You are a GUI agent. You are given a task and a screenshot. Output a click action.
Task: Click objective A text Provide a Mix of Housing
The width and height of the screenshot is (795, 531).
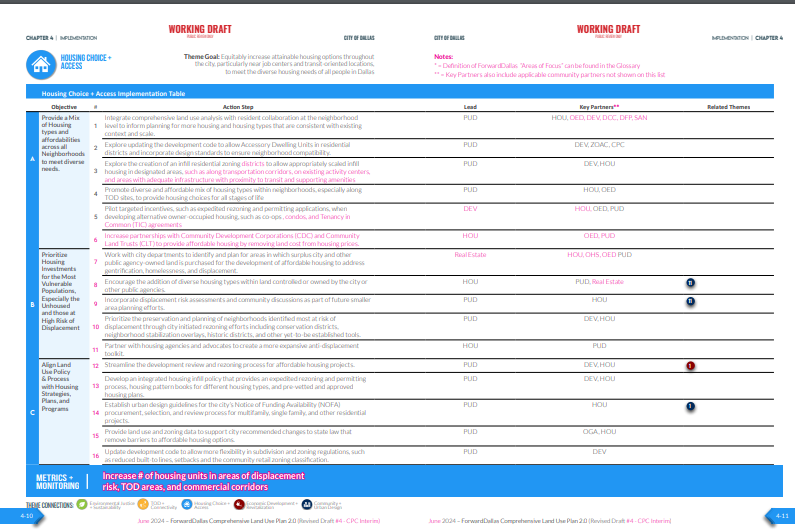pos(63,143)
